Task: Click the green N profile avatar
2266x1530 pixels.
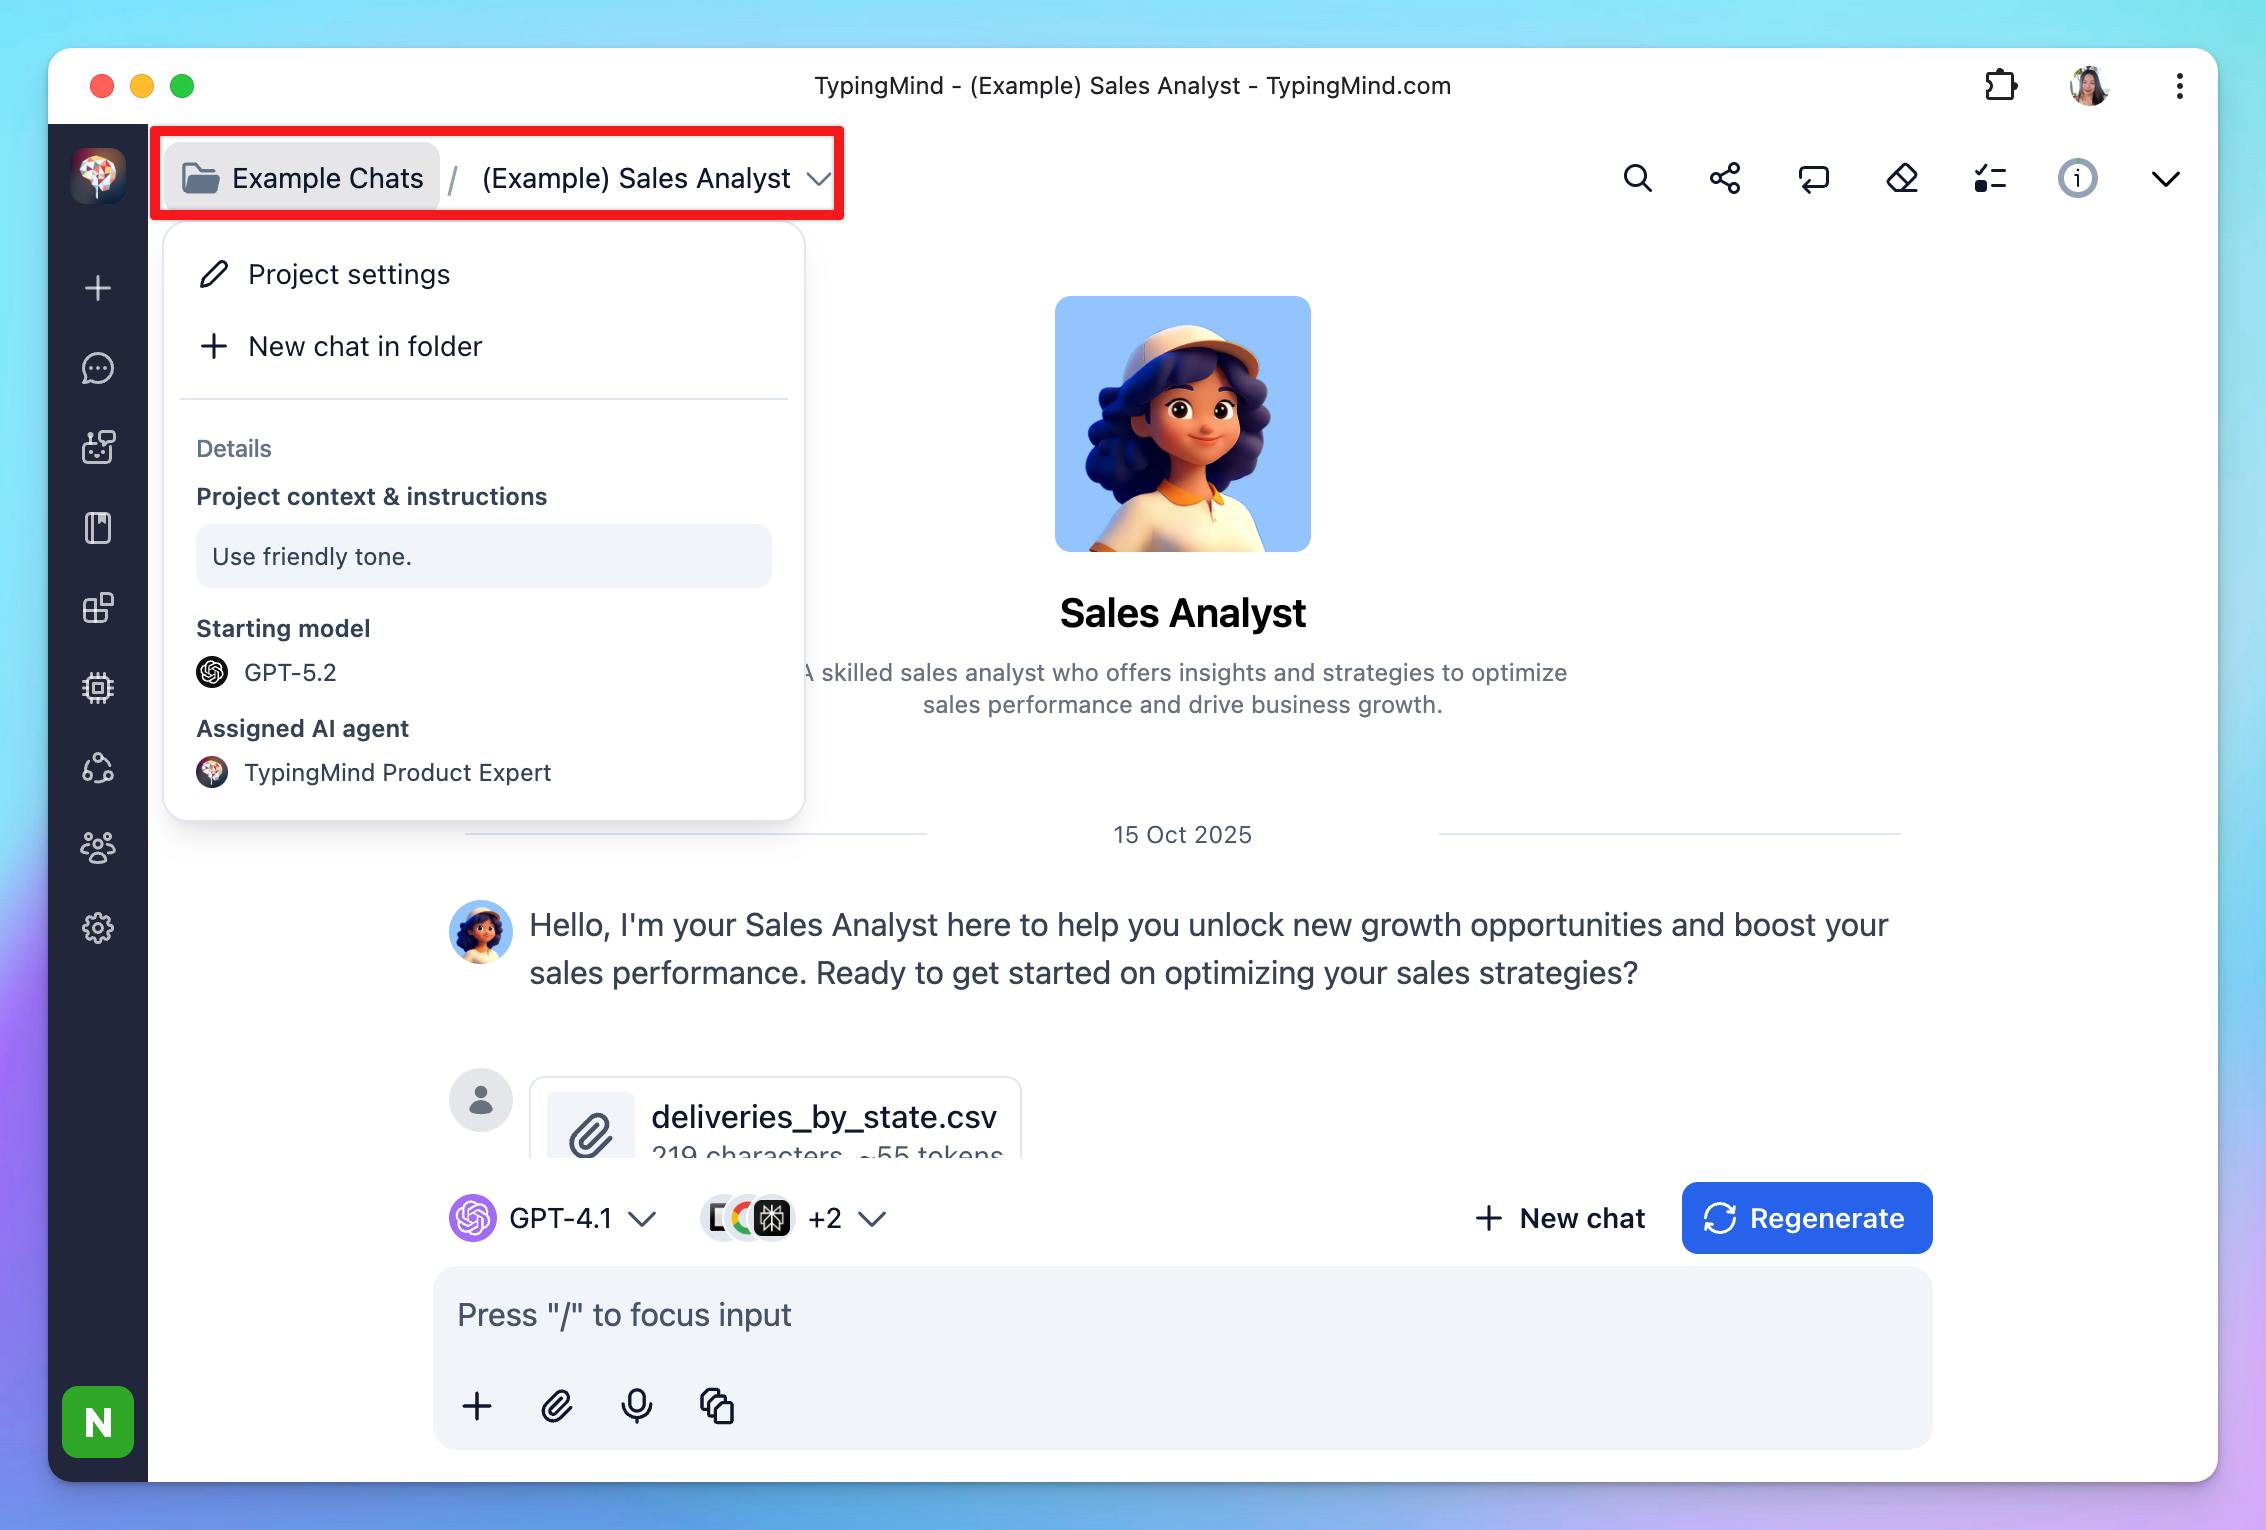Action: (x=98, y=1422)
